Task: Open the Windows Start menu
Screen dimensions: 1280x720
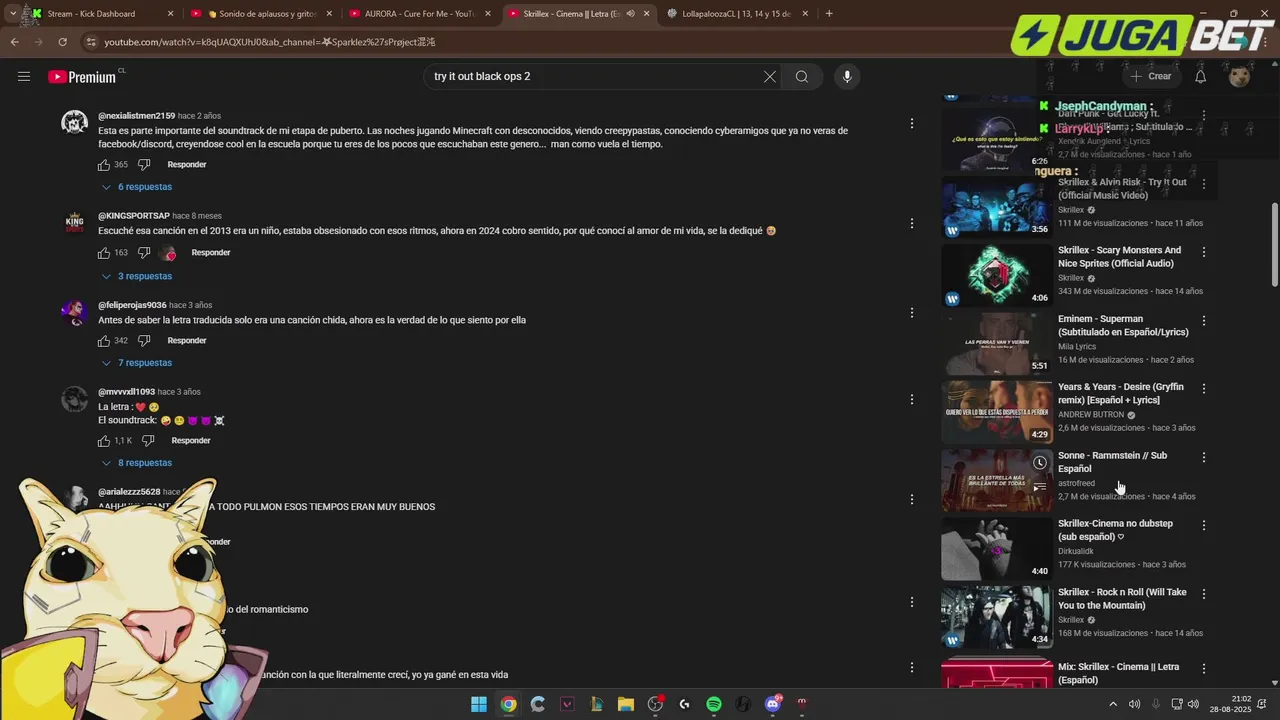Action: coord(479,704)
